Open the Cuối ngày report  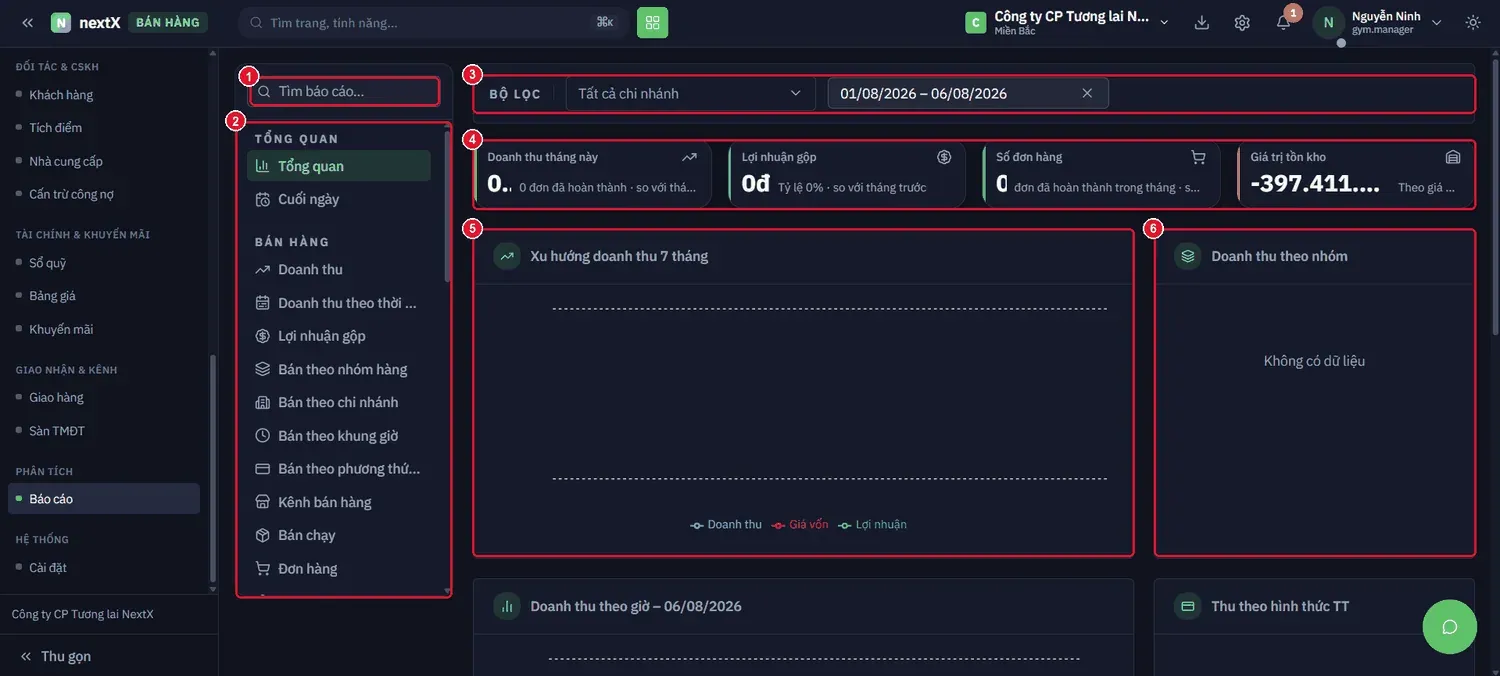click(x=339, y=199)
